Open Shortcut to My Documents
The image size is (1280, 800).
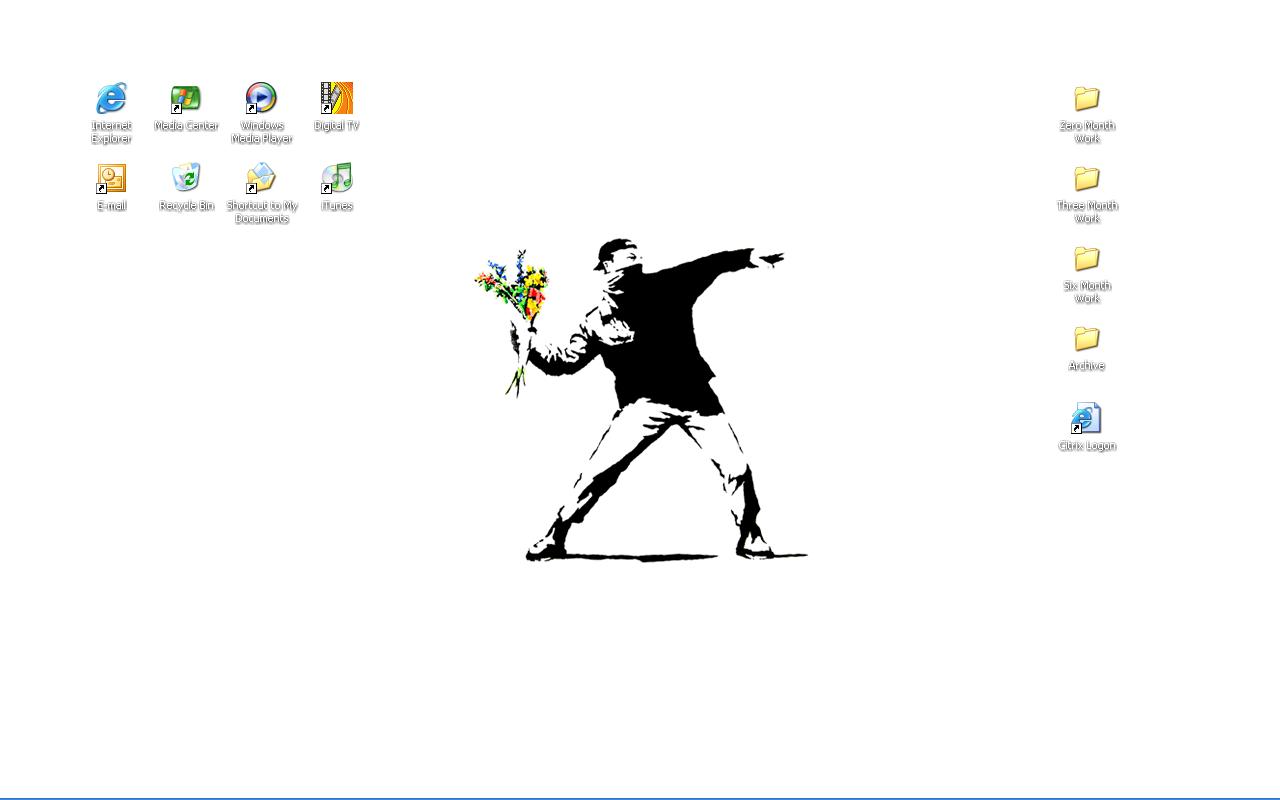[261, 179]
